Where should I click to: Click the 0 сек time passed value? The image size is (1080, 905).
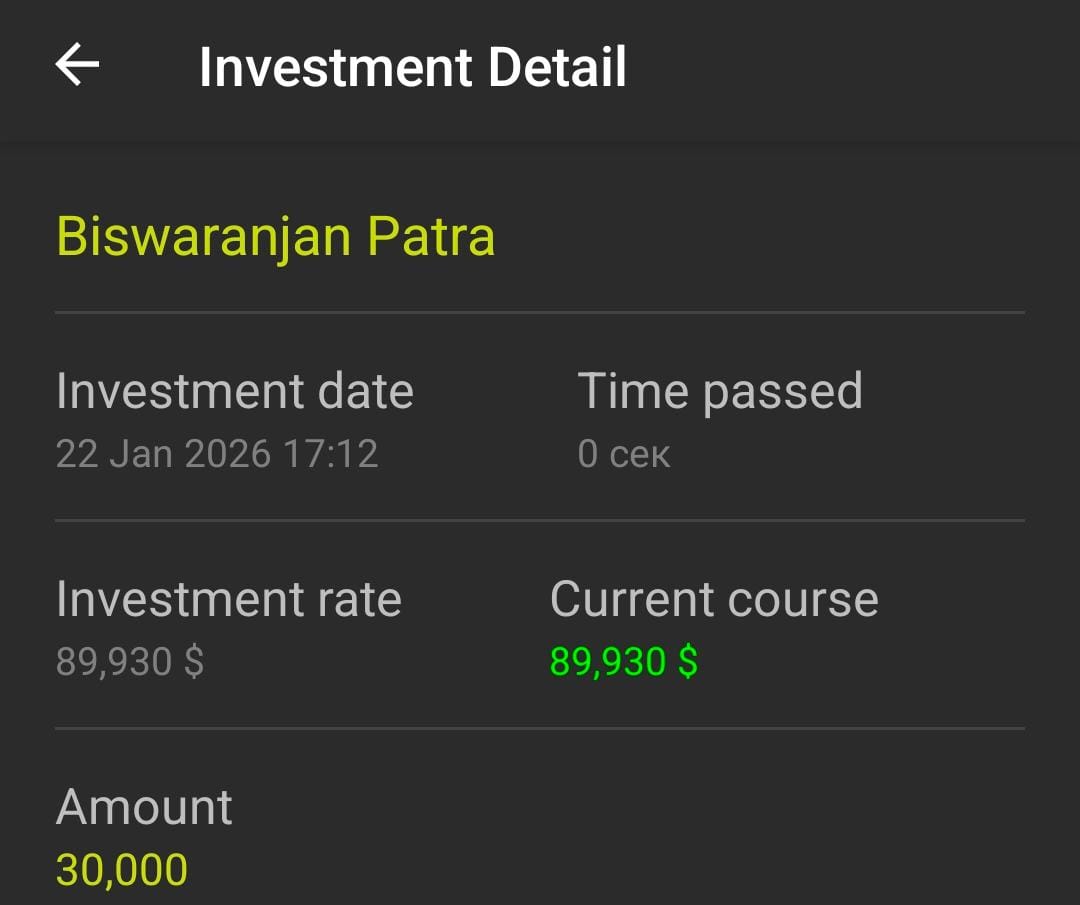pos(623,454)
